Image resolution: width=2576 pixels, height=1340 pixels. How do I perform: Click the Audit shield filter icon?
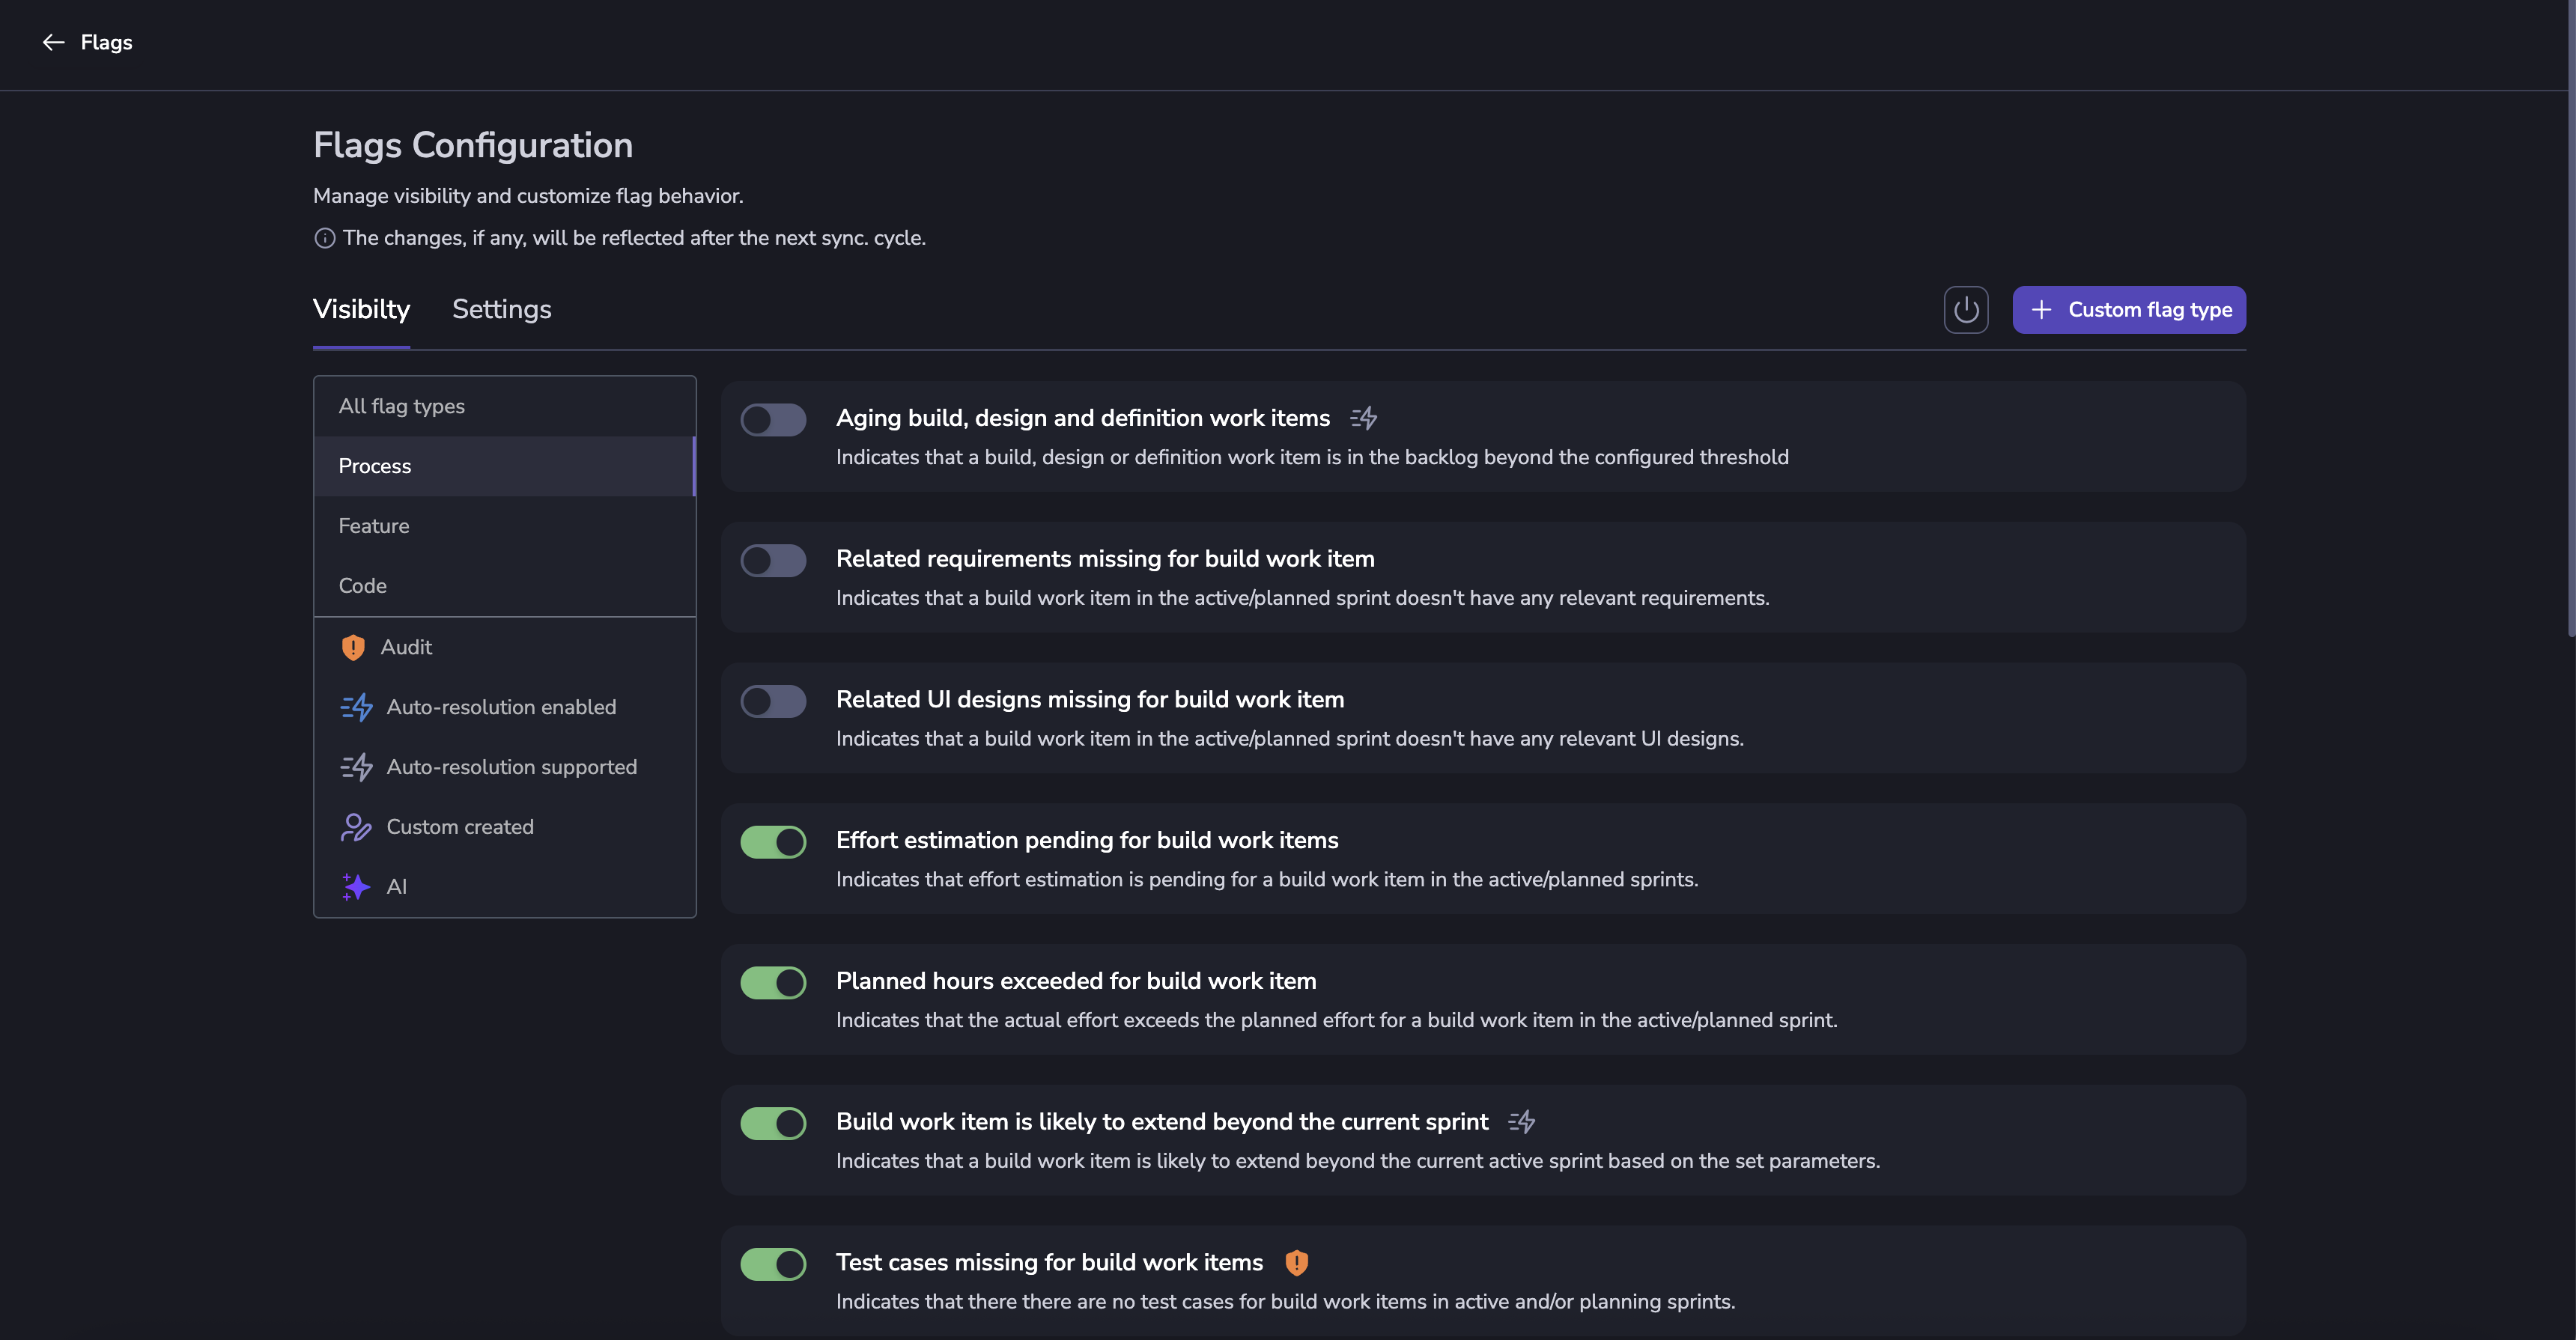point(353,648)
